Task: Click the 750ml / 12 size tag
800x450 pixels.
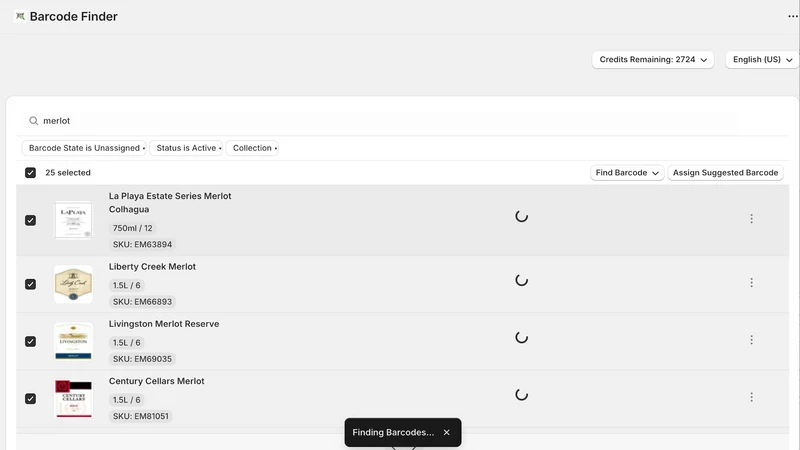Action: (x=133, y=228)
